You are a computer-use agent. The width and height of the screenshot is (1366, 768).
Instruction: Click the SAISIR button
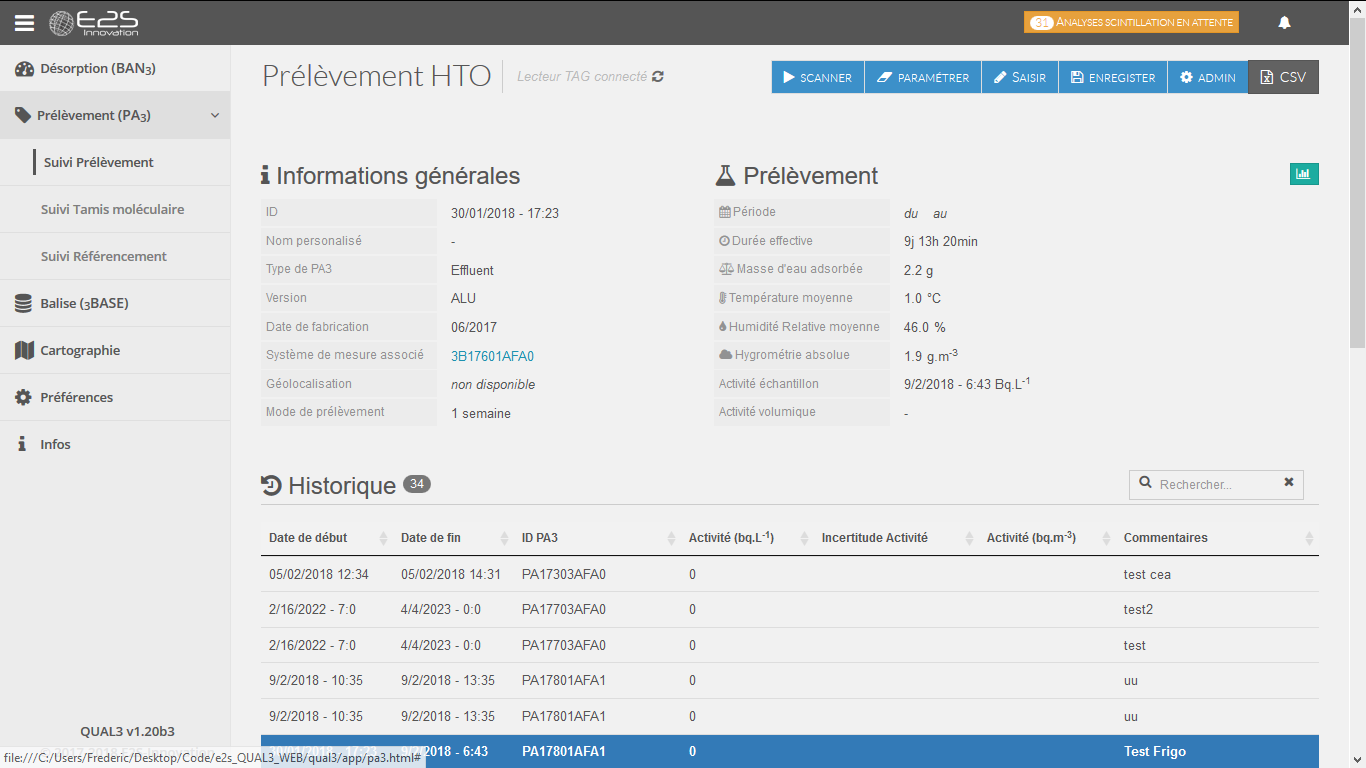pyautogui.click(x=1019, y=77)
